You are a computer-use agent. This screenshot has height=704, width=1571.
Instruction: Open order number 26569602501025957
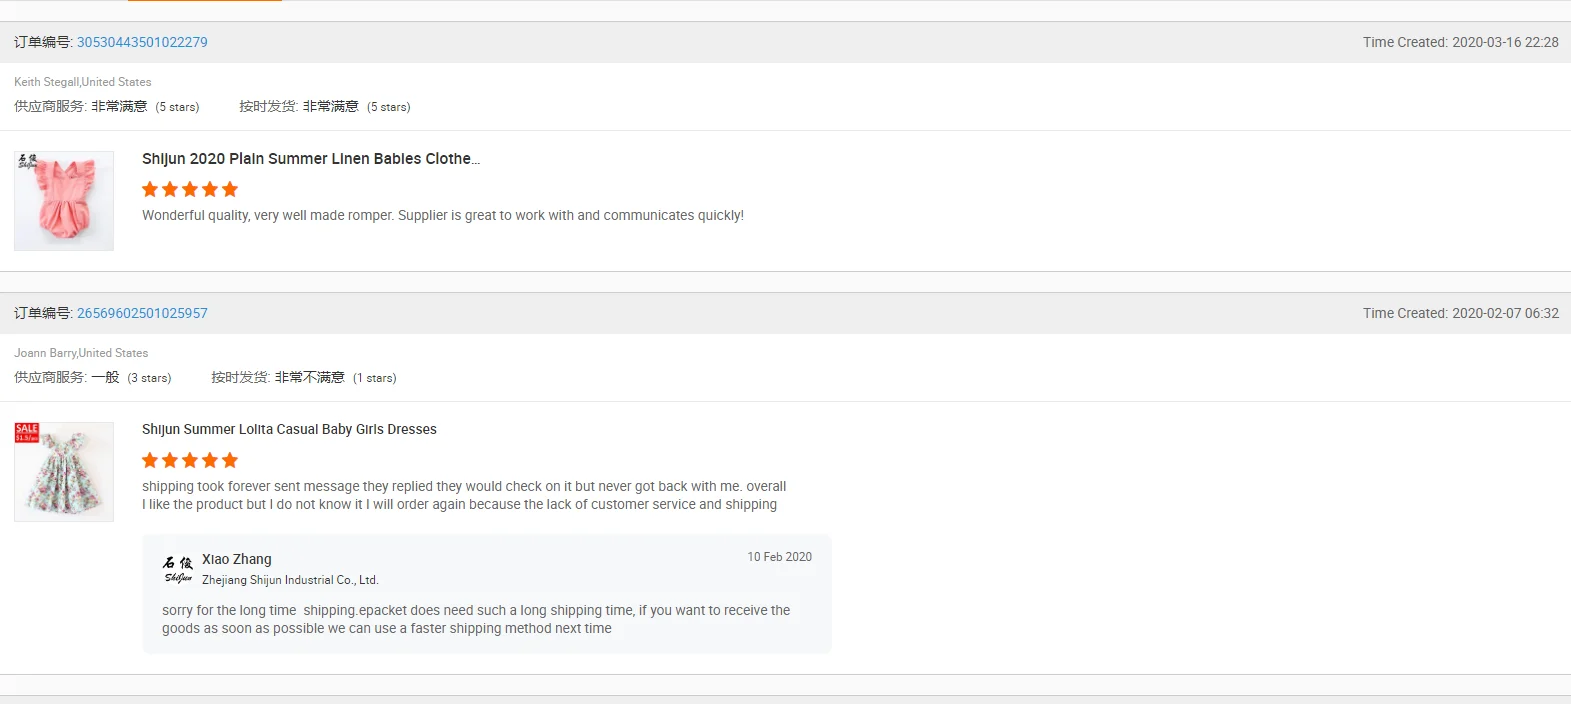click(x=142, y=313)
